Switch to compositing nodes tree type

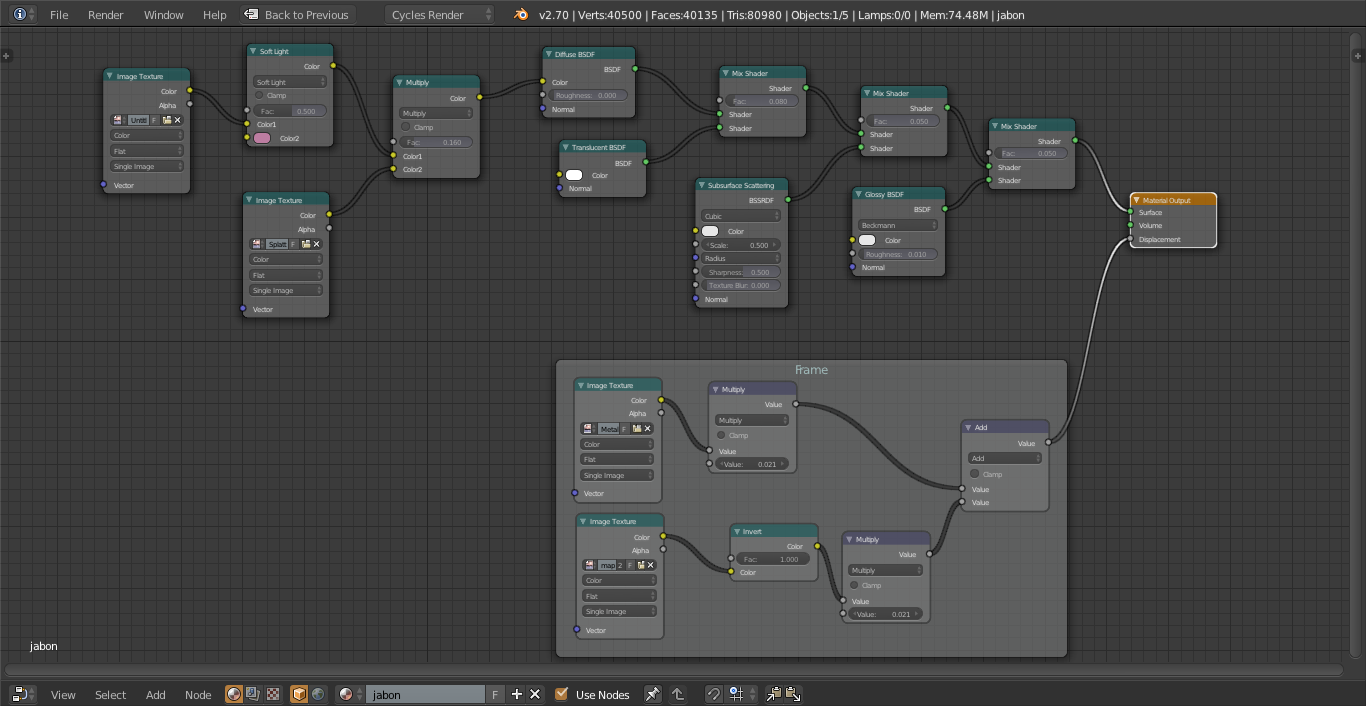[253, 694]
